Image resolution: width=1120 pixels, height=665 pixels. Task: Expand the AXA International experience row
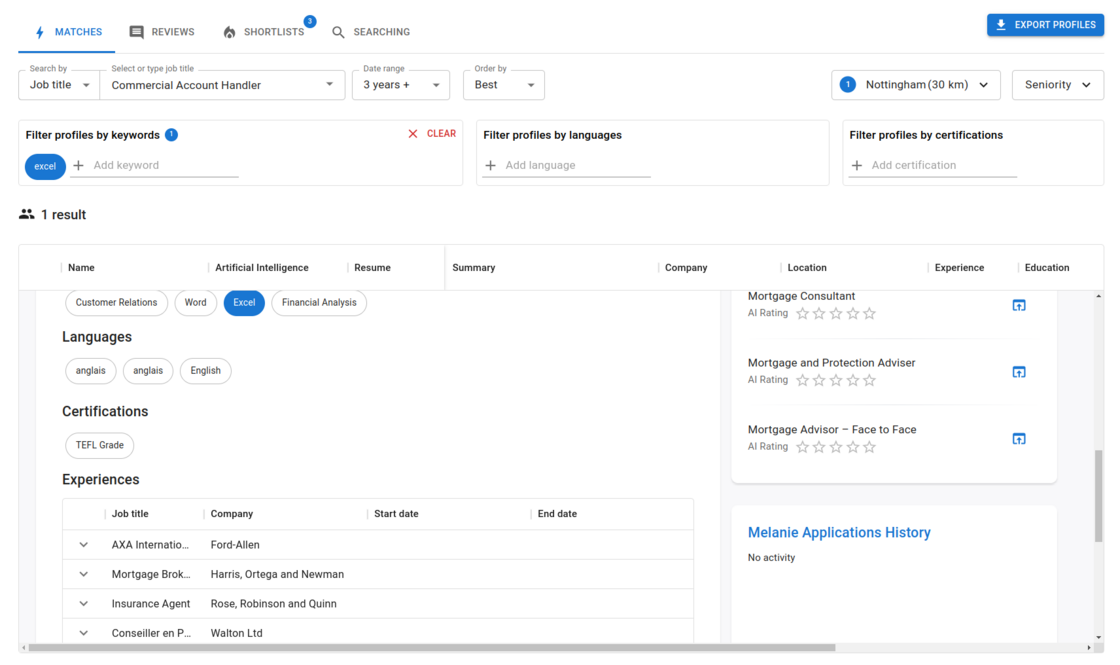[84, 544]
